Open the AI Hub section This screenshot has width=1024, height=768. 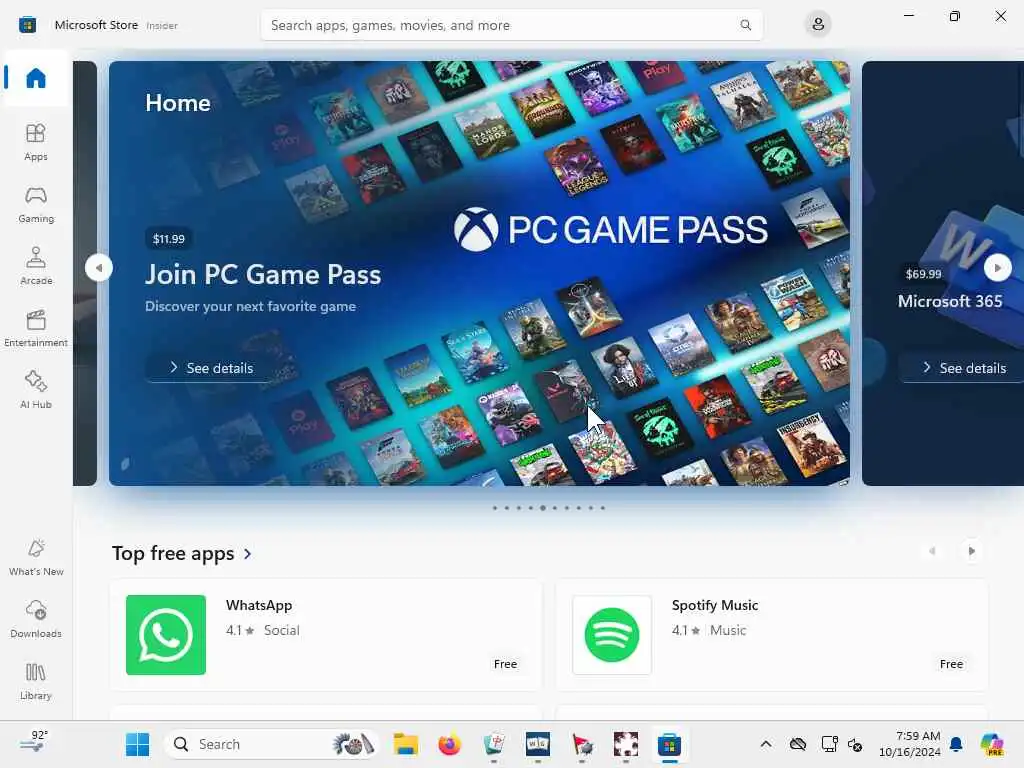tap(36, 391)
